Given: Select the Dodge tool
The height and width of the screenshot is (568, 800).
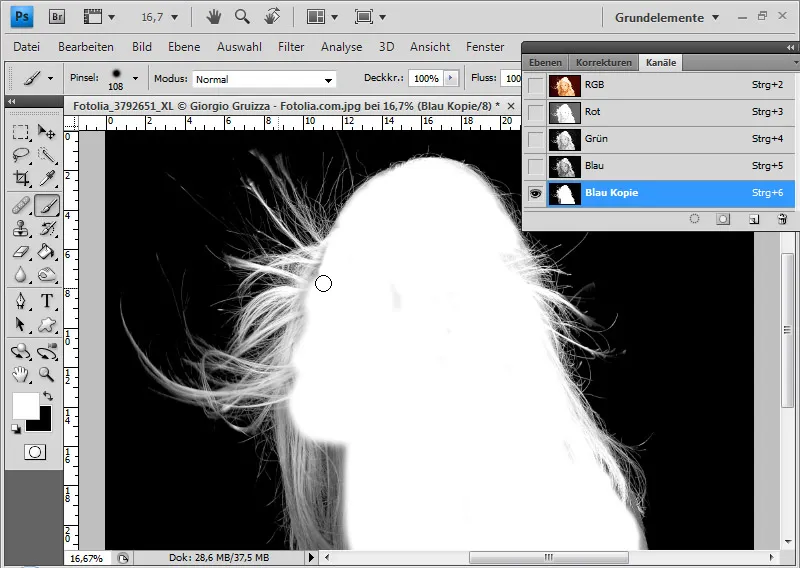Looking at the screenshot, I should pyautogui.click(x=46, y=275).
